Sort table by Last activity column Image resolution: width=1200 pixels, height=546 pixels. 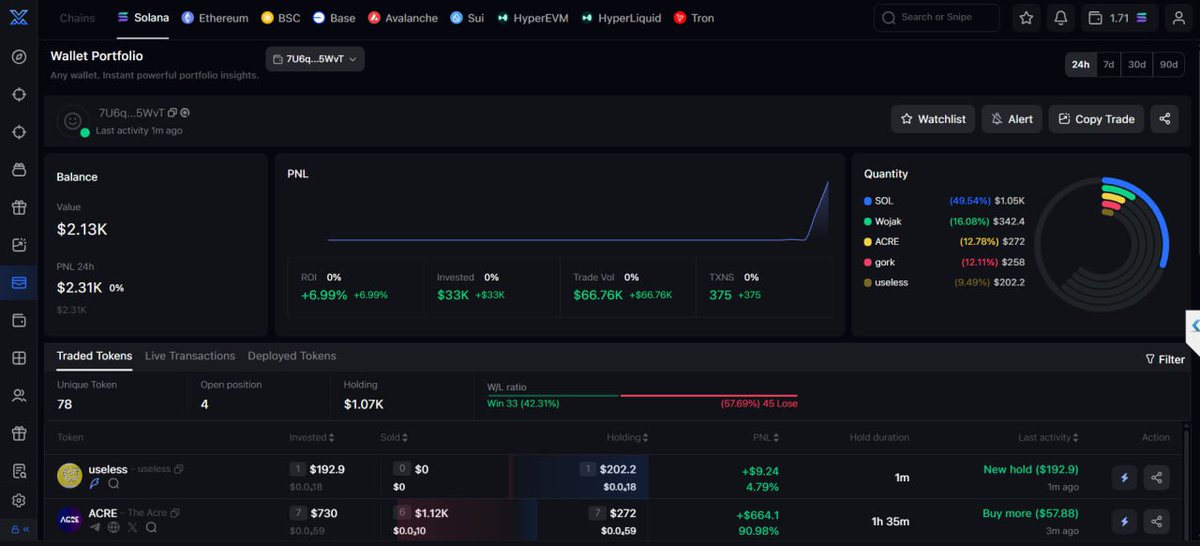[1048, 437]
